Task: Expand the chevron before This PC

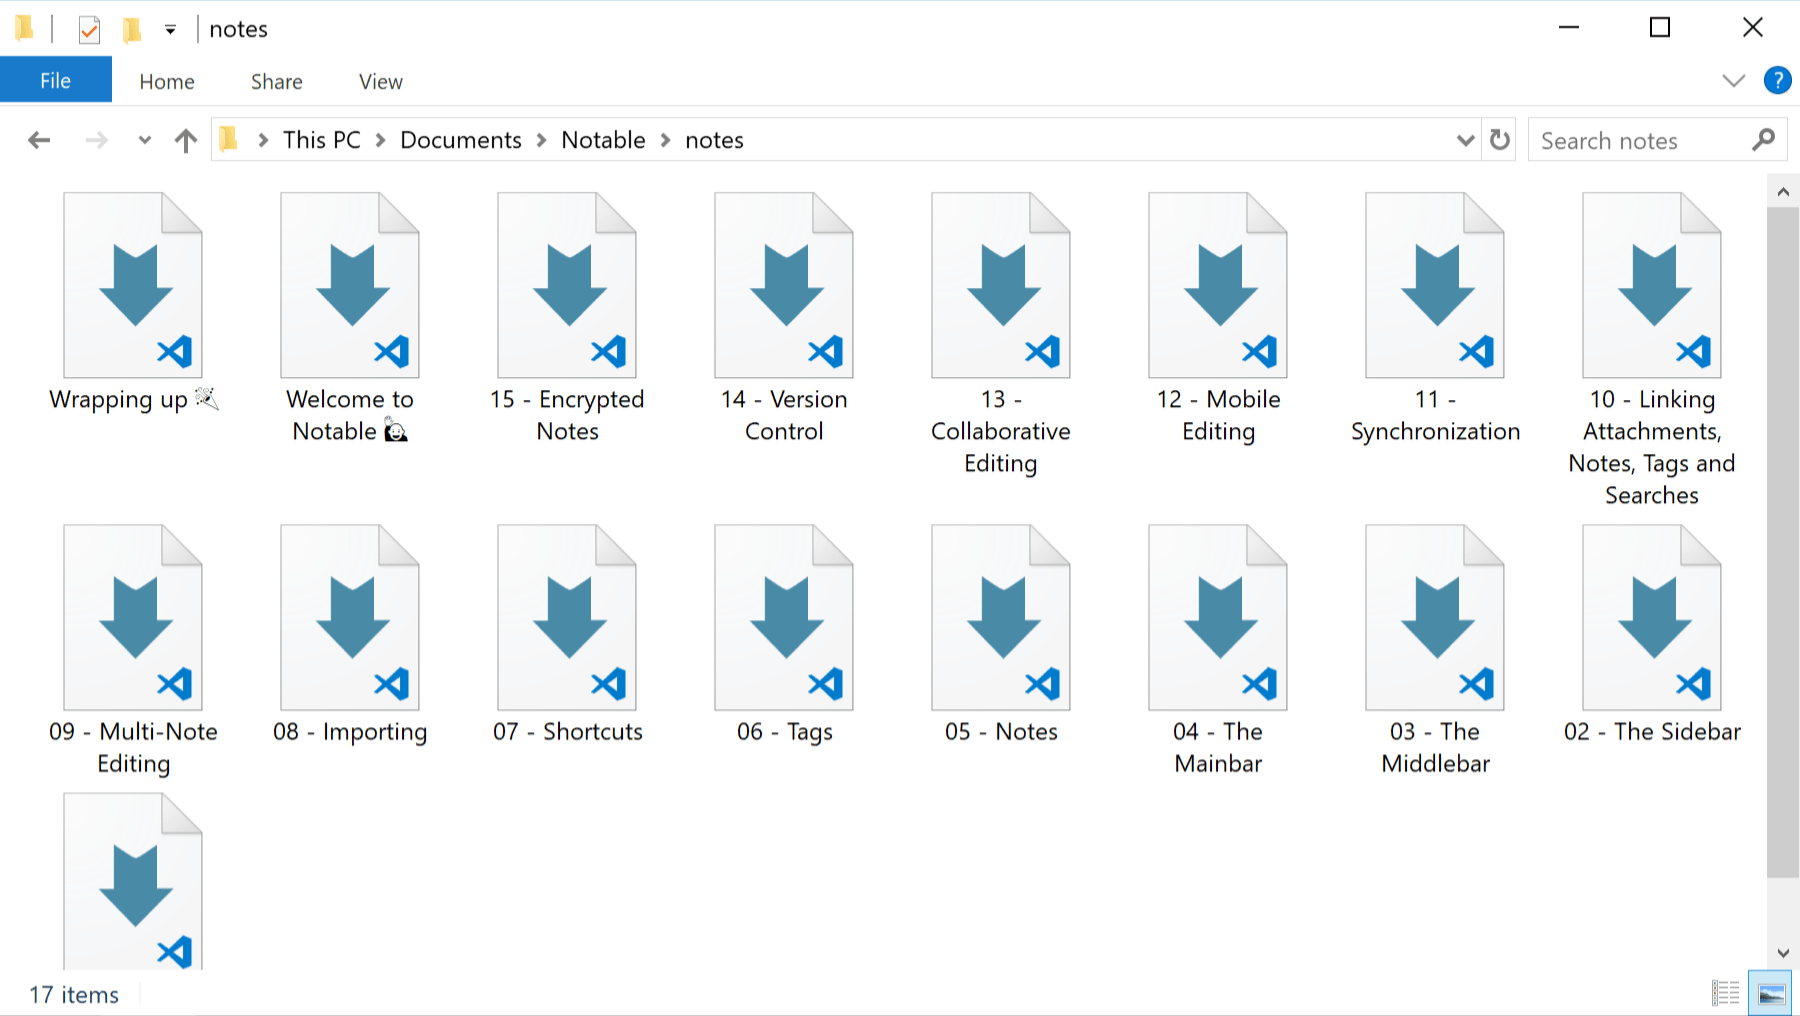Action: [263, 140]
